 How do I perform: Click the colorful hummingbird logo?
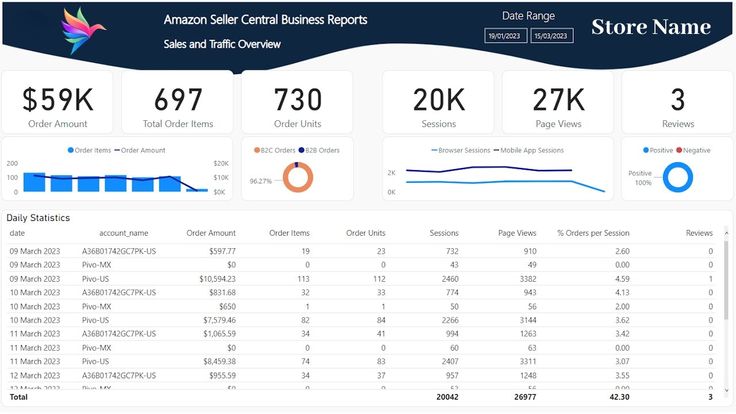point(83,31)
